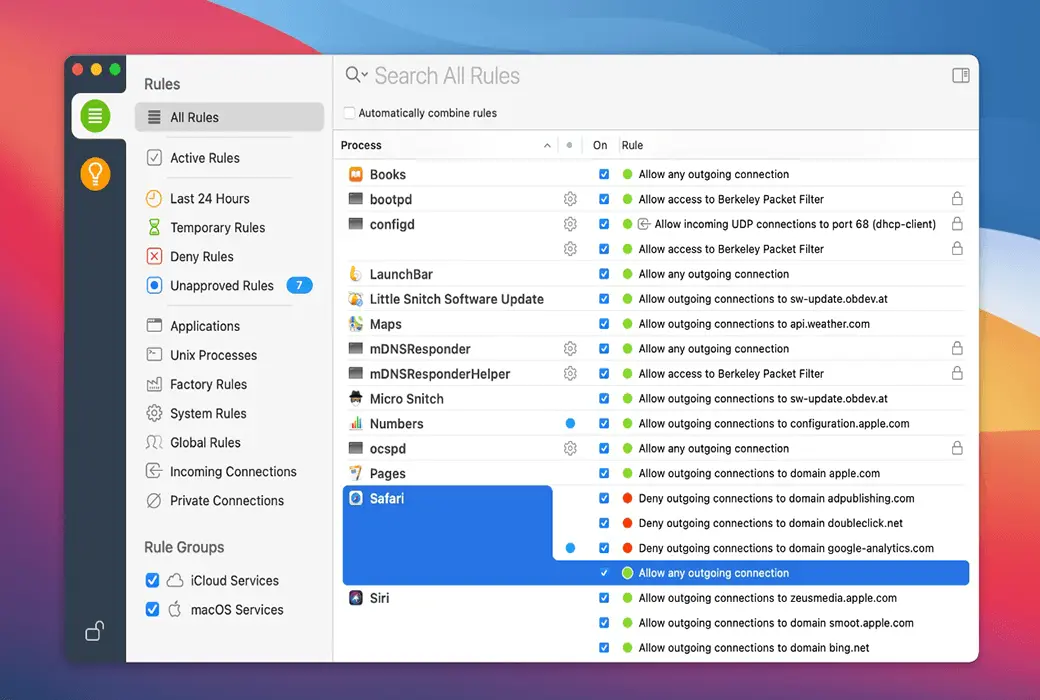Select rule for zeusmedia.apple.com
This screenshot has width=1040, height=700.
click(767, 598)
